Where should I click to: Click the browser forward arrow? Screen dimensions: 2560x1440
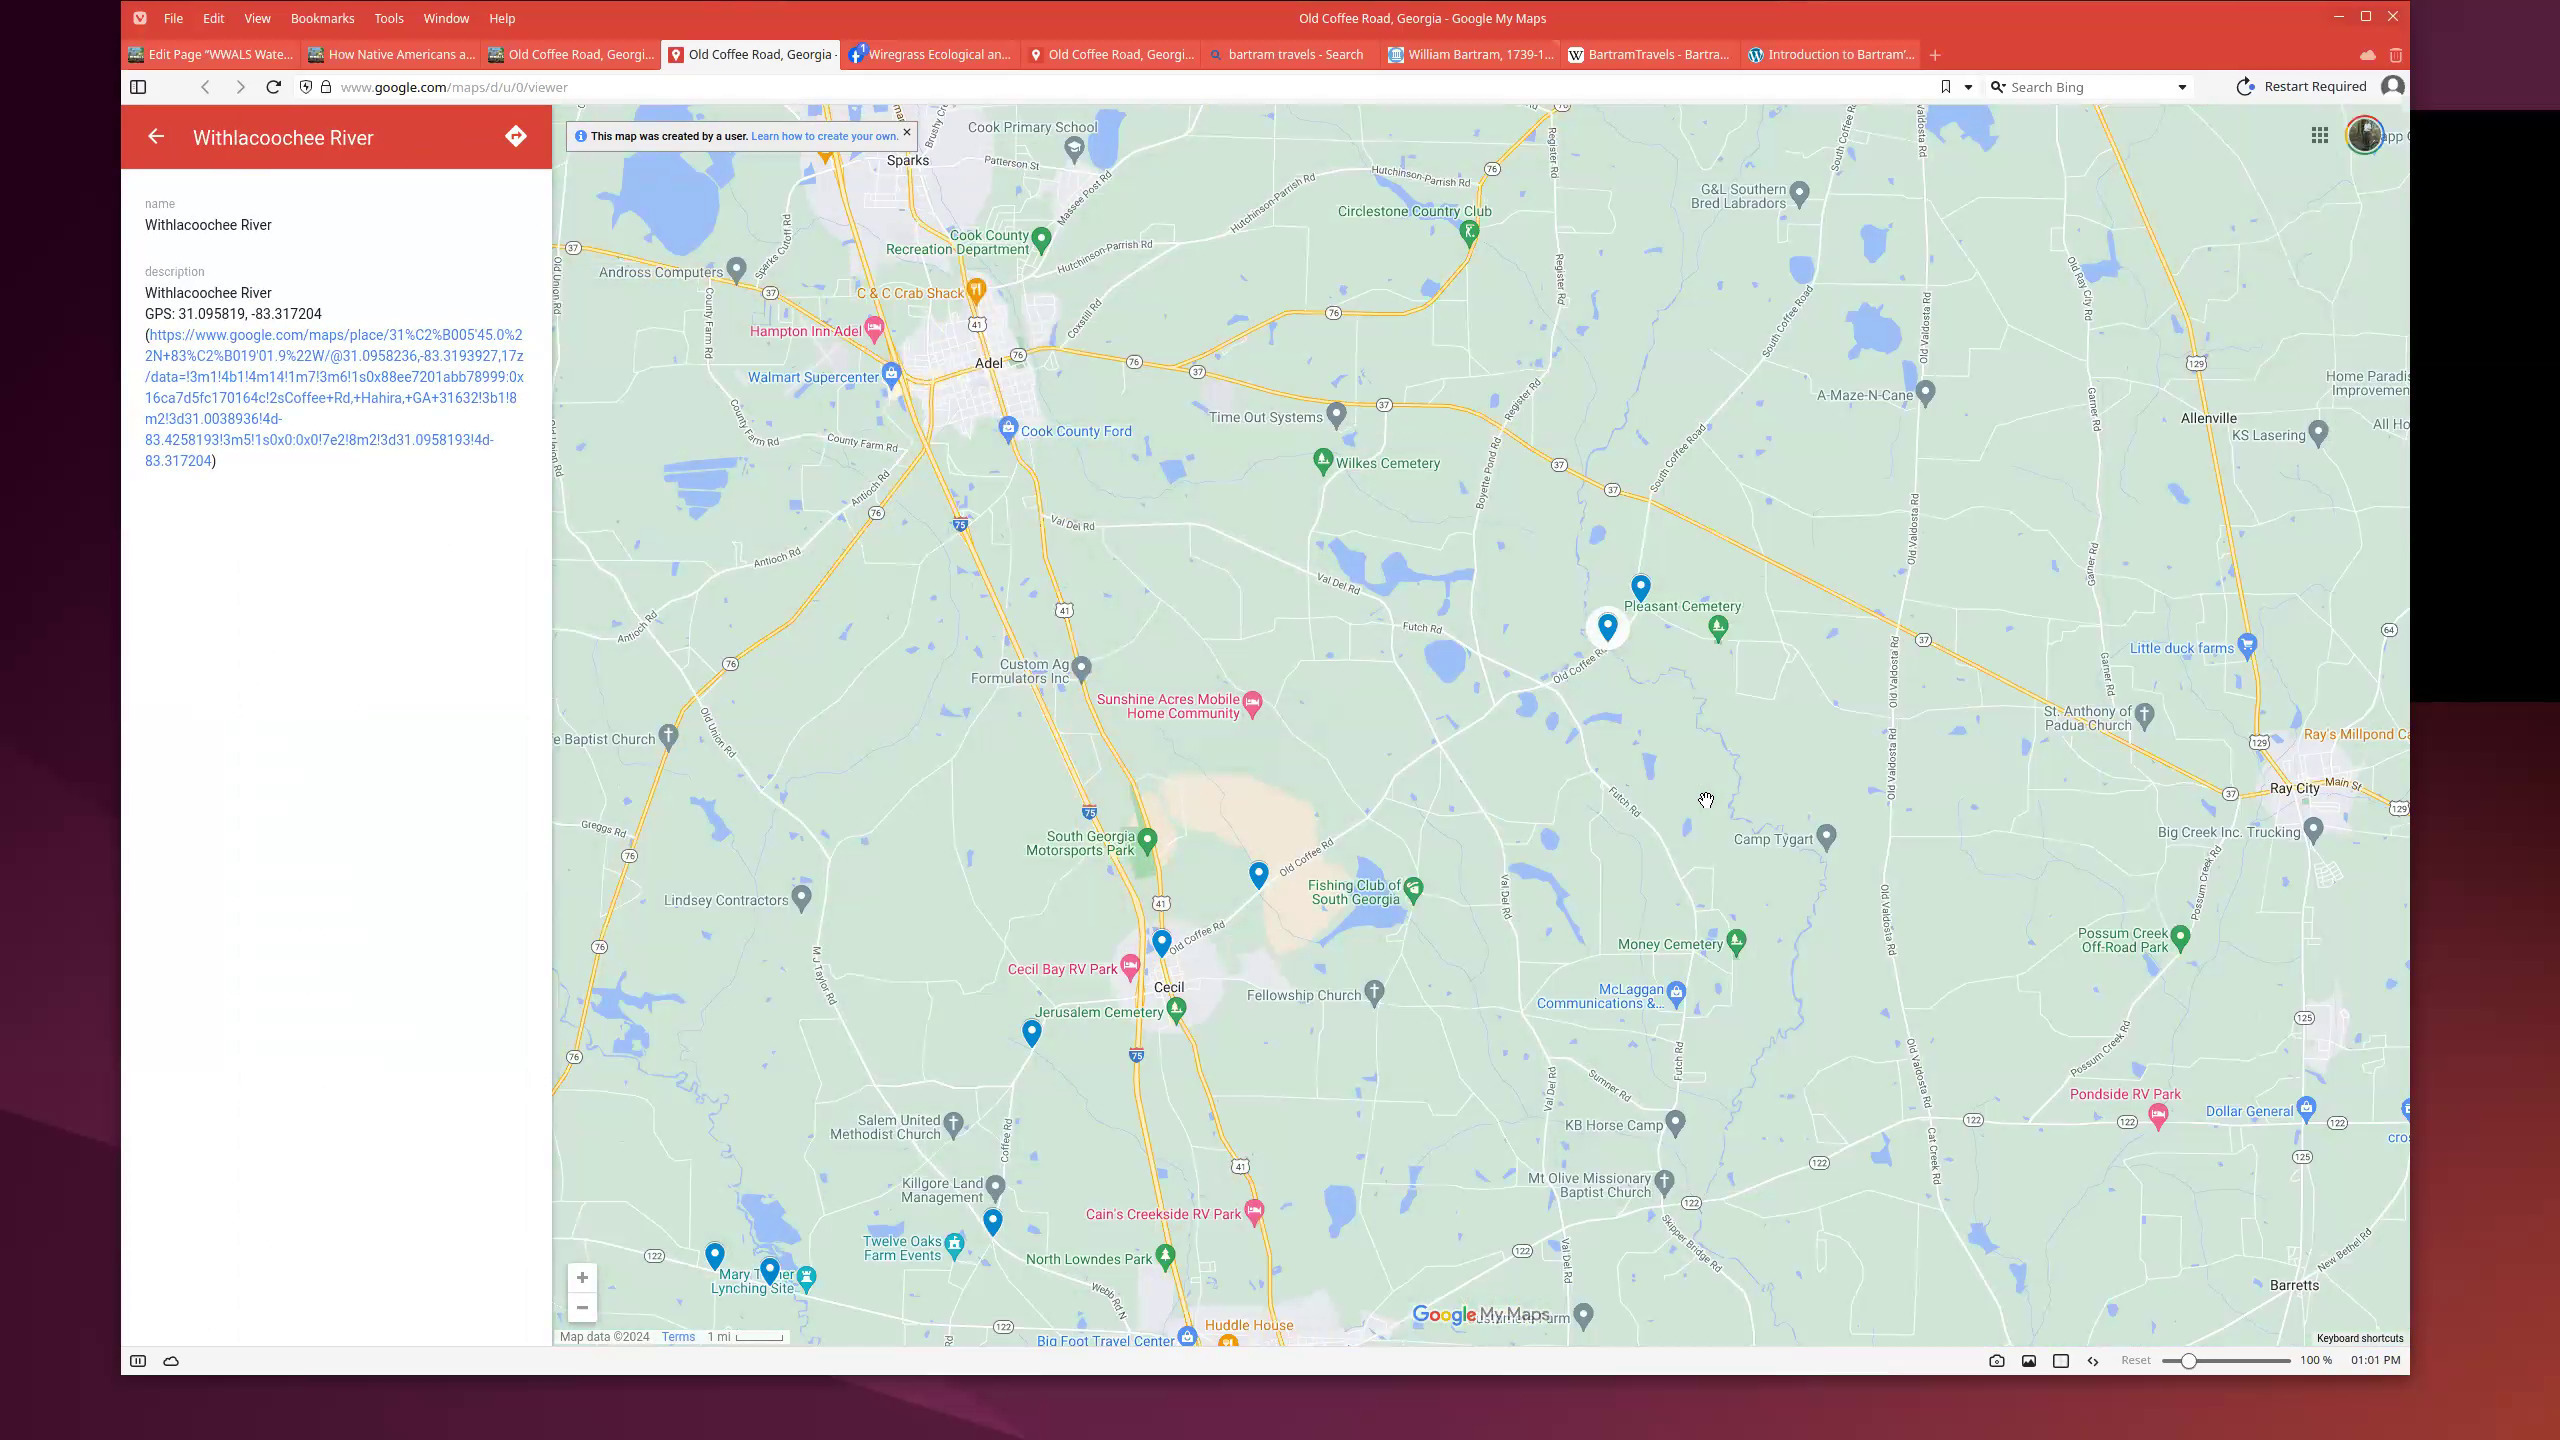(x=240, y=87)
